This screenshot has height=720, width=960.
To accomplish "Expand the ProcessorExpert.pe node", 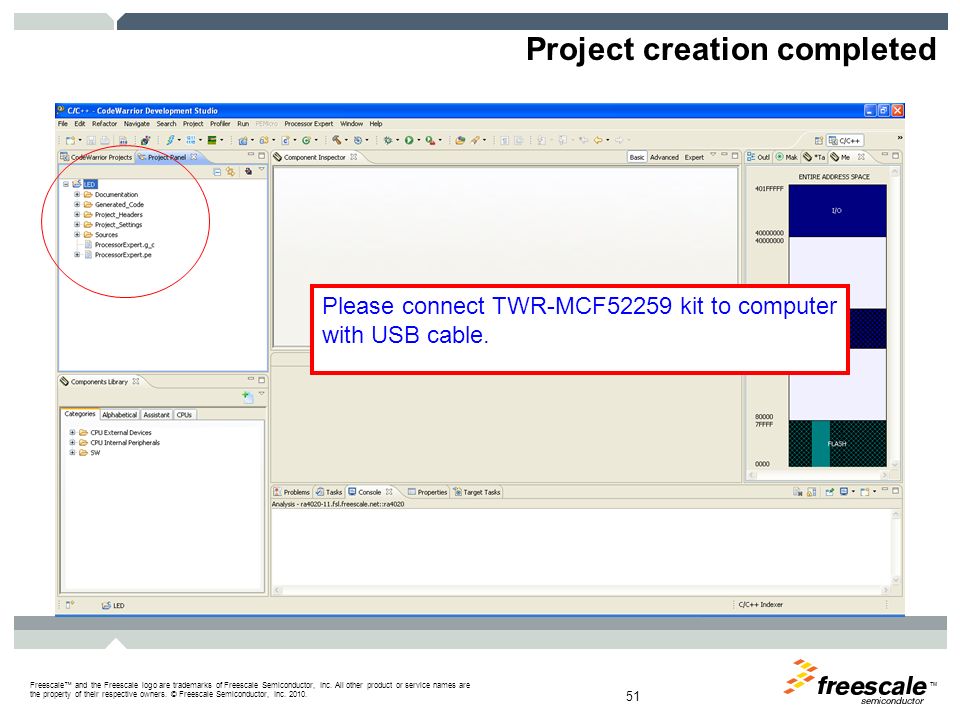I will pyautogui.click(x=77, y=255).
